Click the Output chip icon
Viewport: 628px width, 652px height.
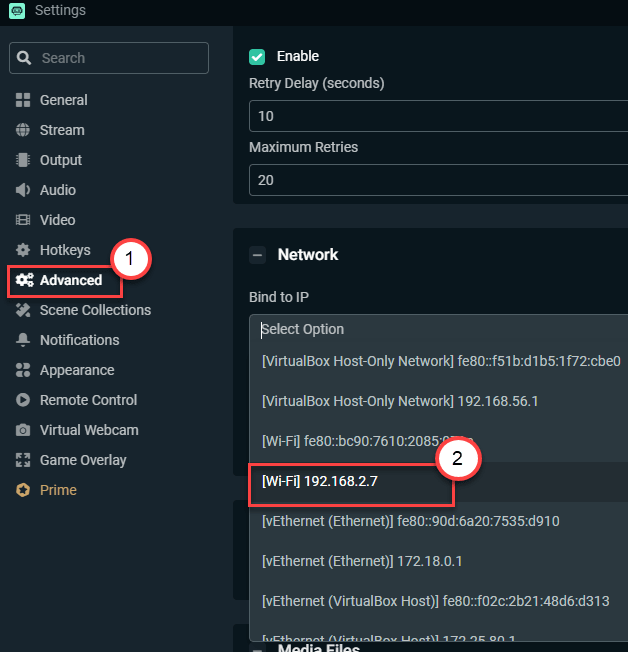(x=23, y=160)
